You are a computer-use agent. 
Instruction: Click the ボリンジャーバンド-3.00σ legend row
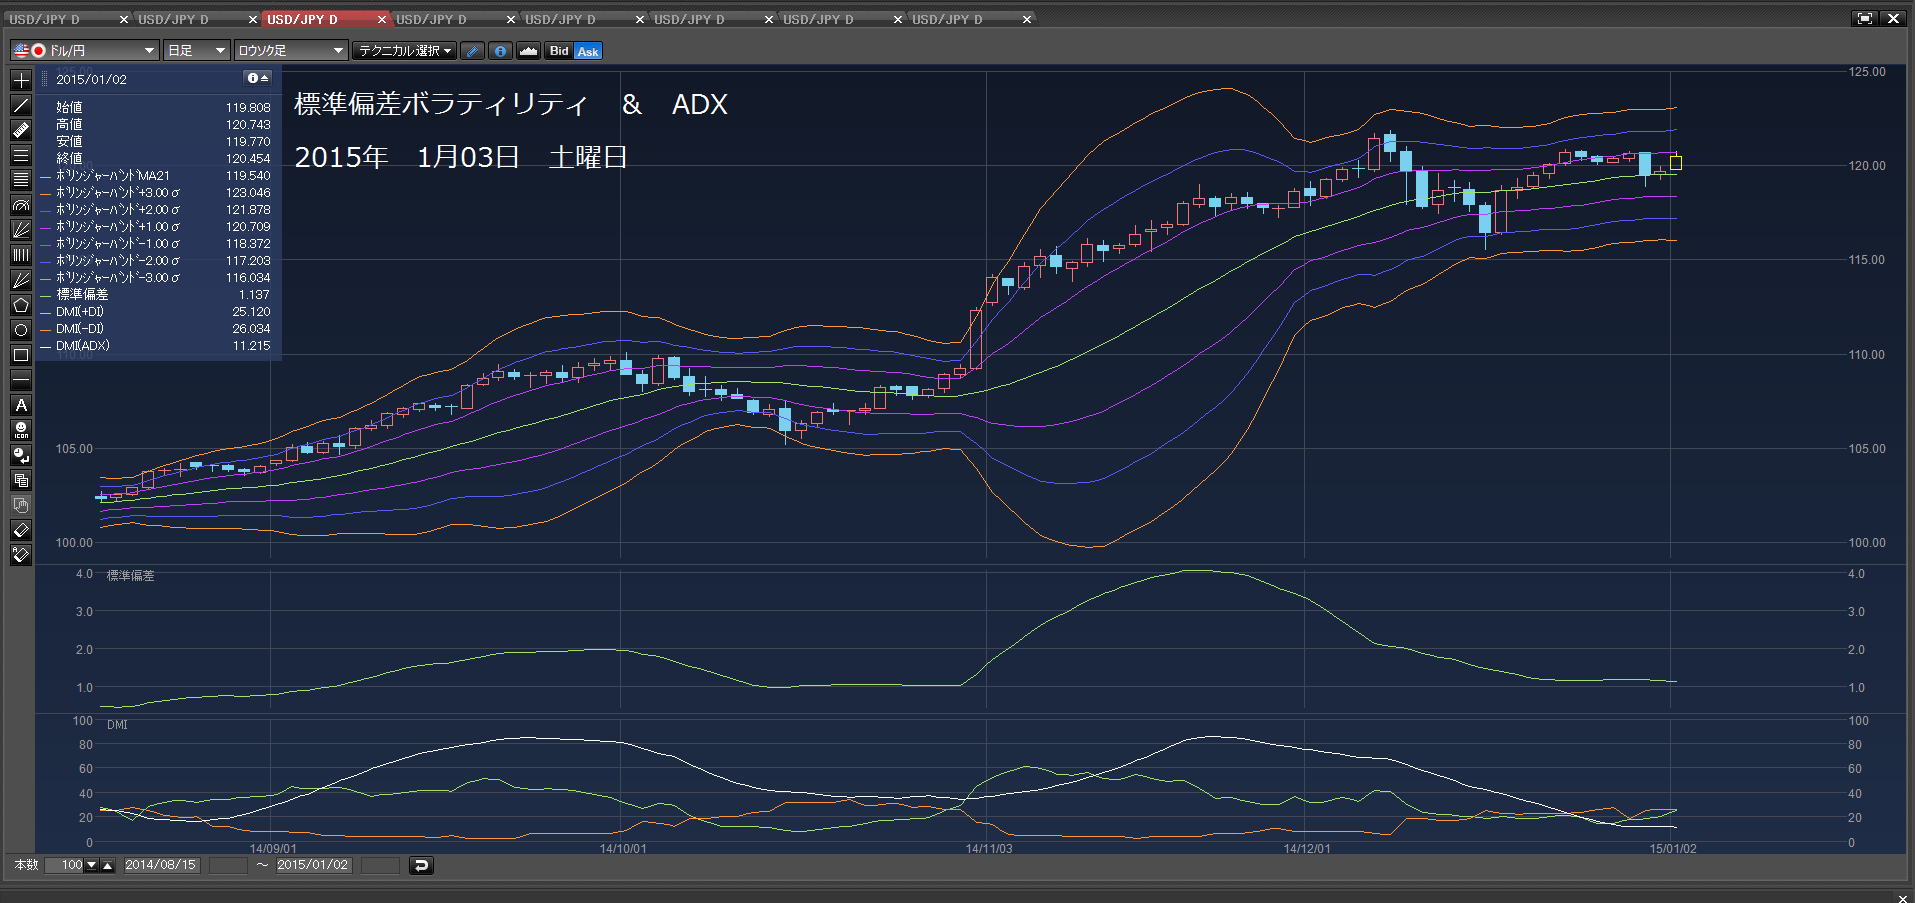click(x=156, y=278)
